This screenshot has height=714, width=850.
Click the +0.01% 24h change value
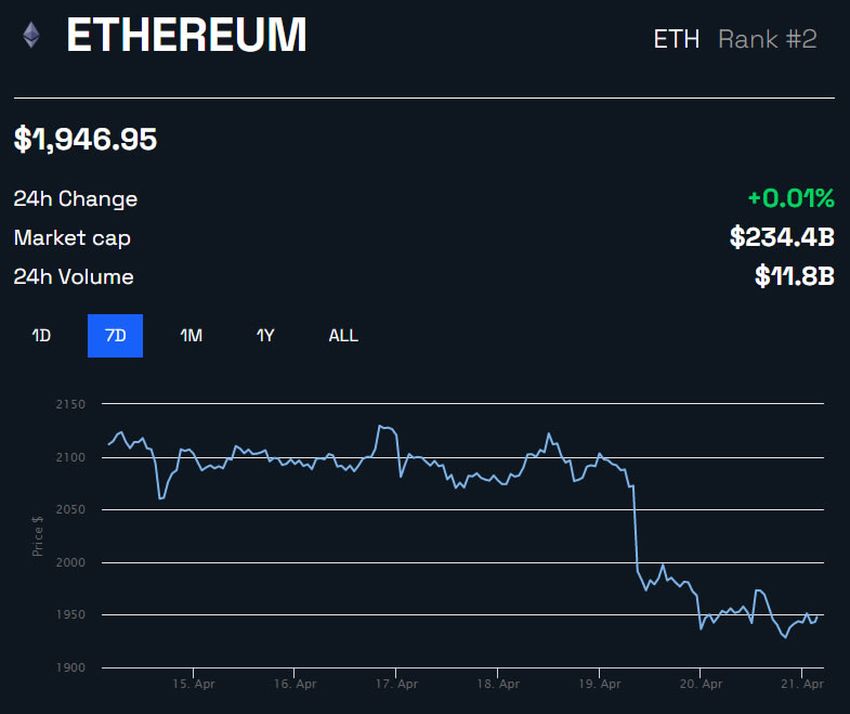(791, 198)
